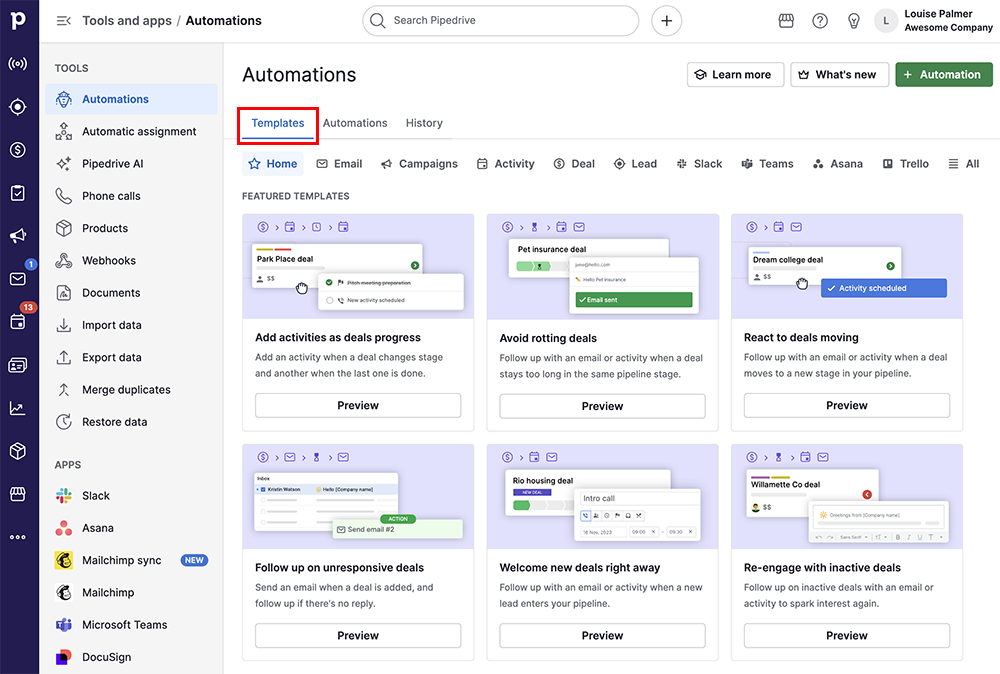
Task: Show All template categories
Action: 964,164
